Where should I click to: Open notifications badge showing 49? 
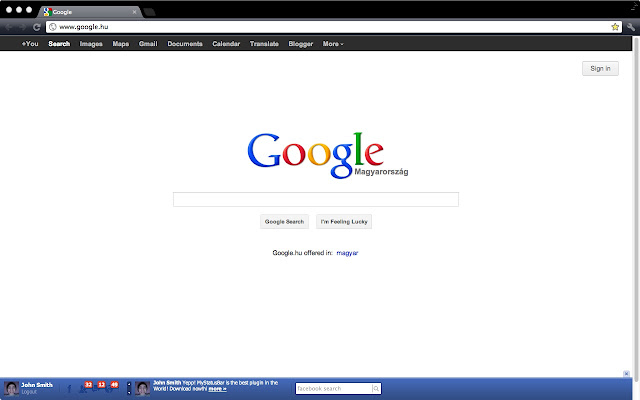point(114,384)
